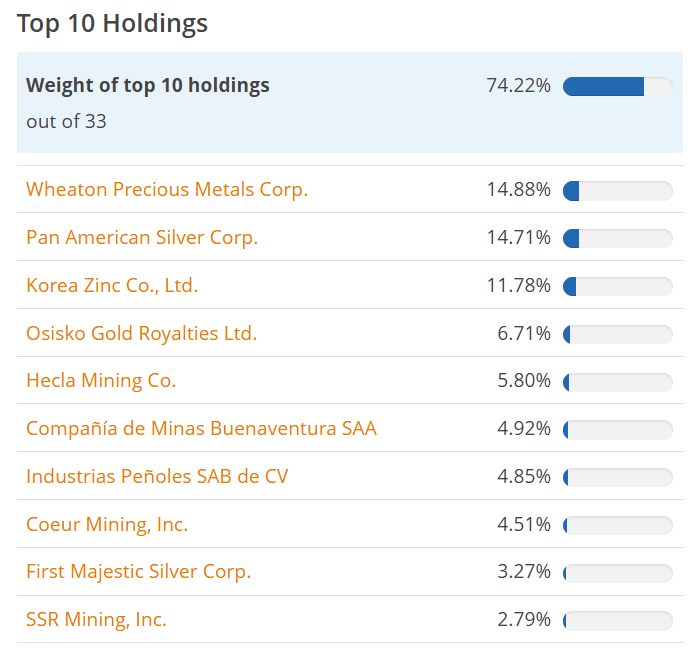Open Wheaton Precious Metals Corp. link
The height and width of the screenshot is (651, 688).
pyautogui.click(x=166, y=189)
